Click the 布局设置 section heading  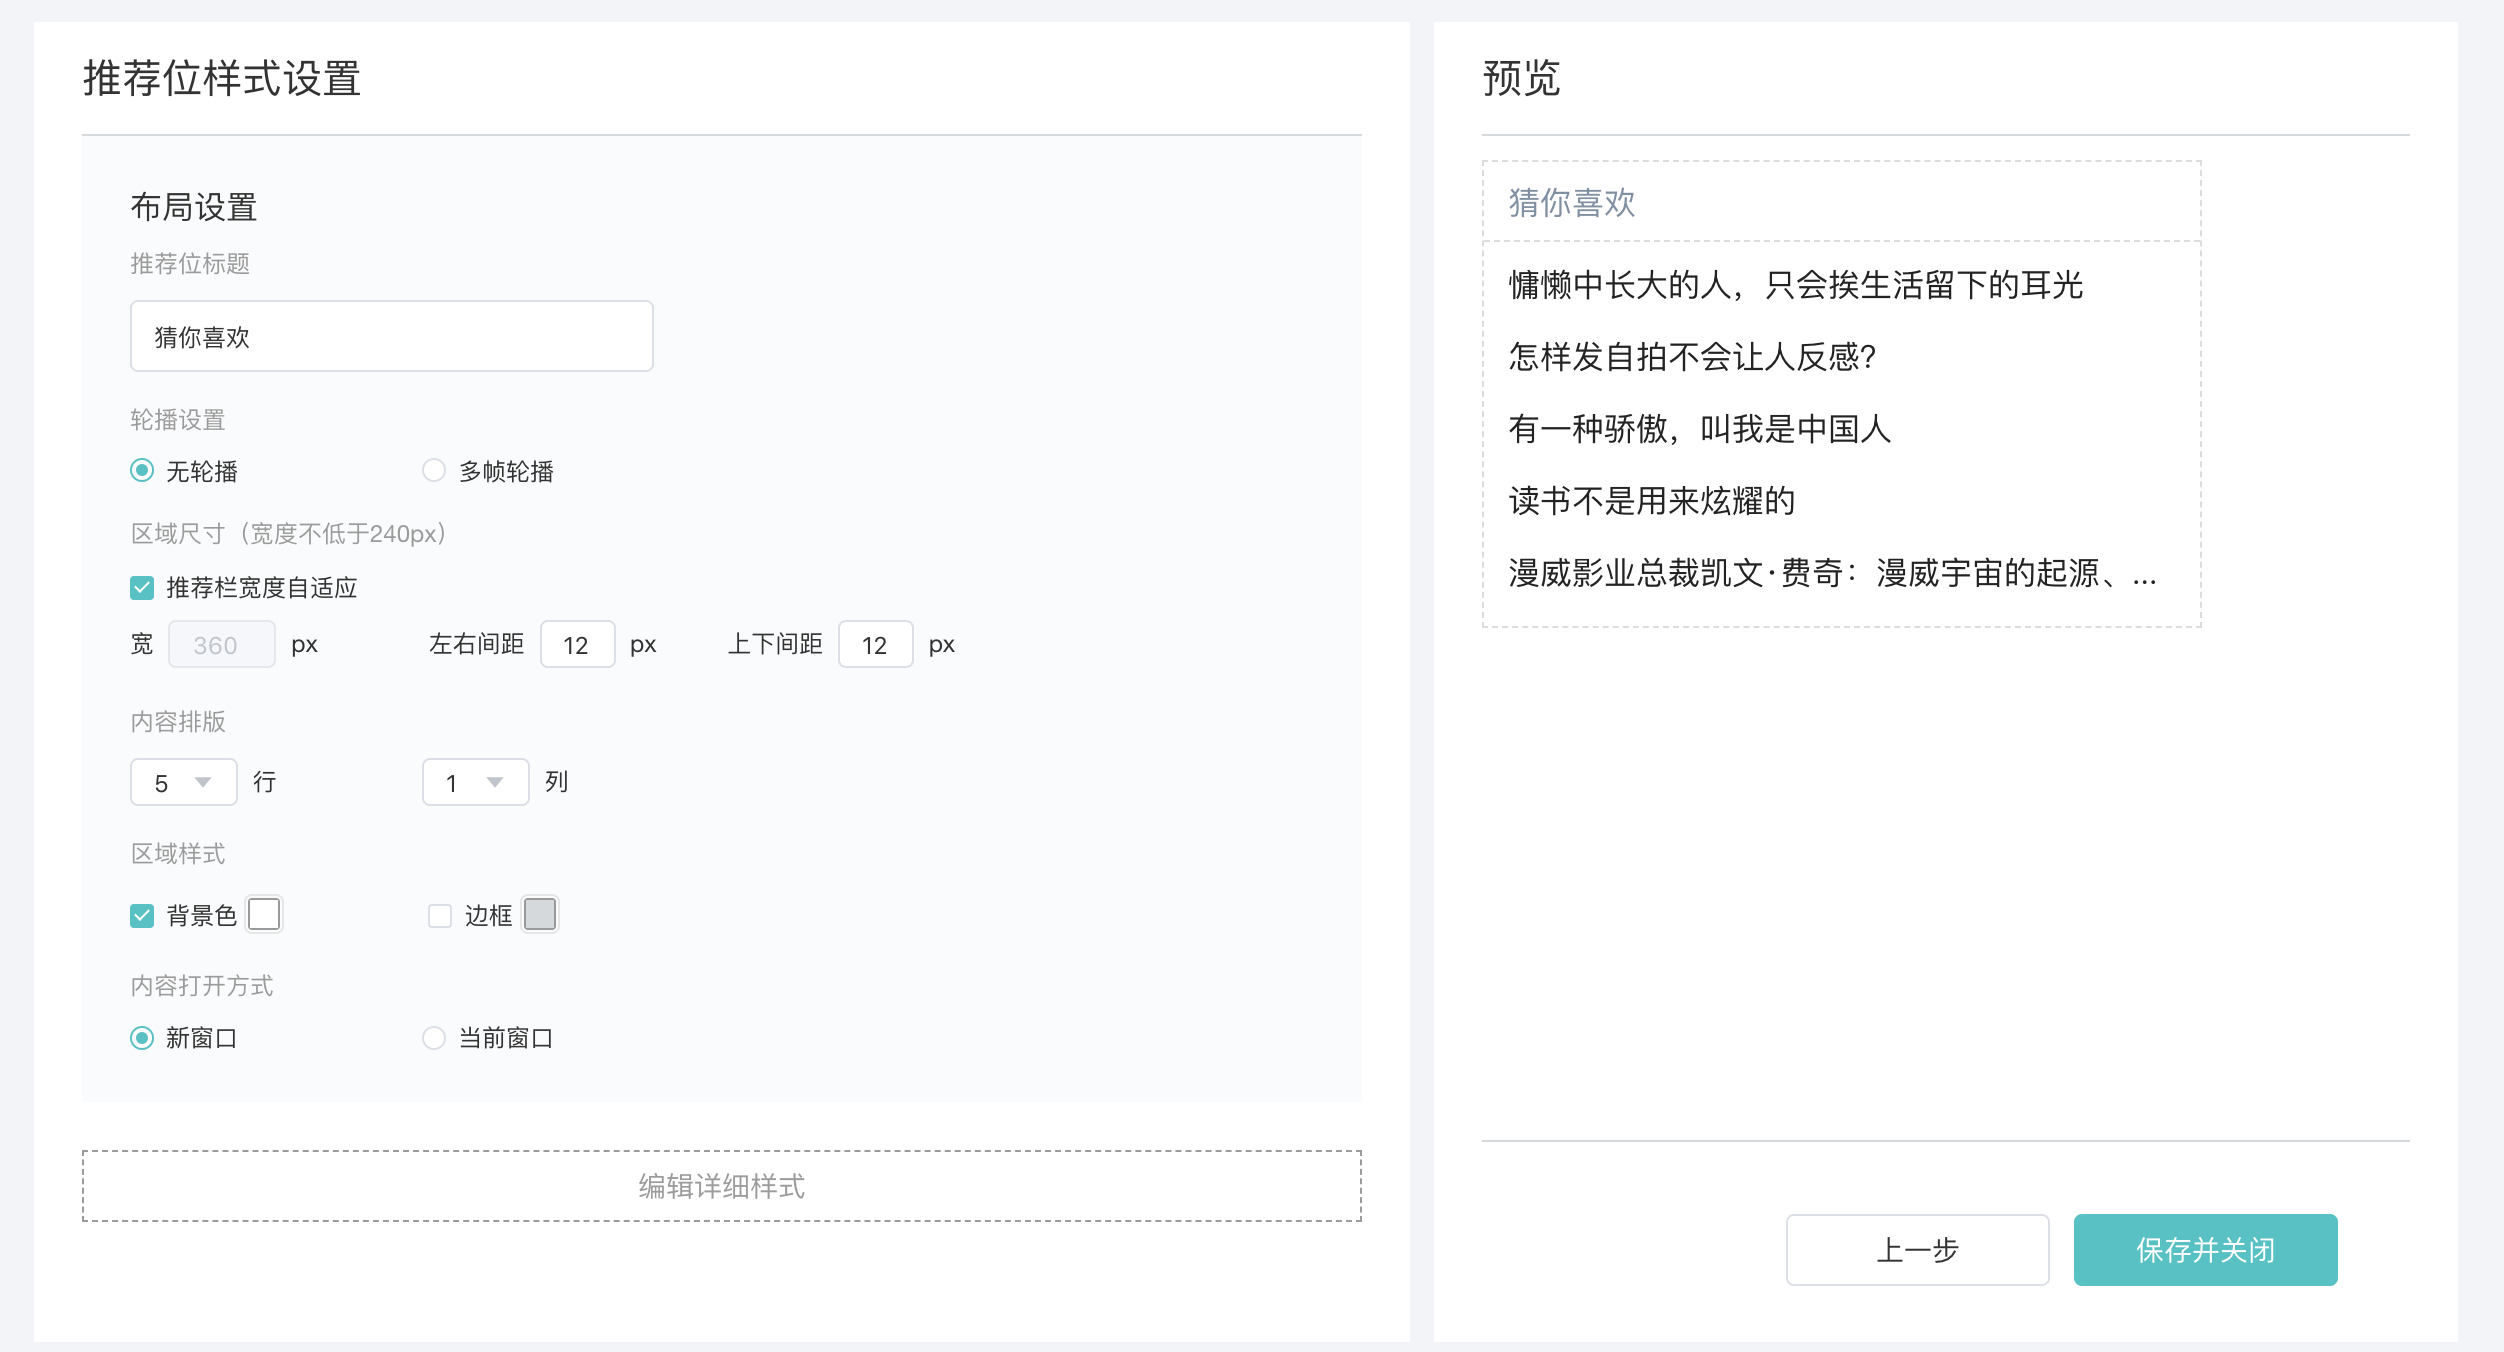(194, 207)
